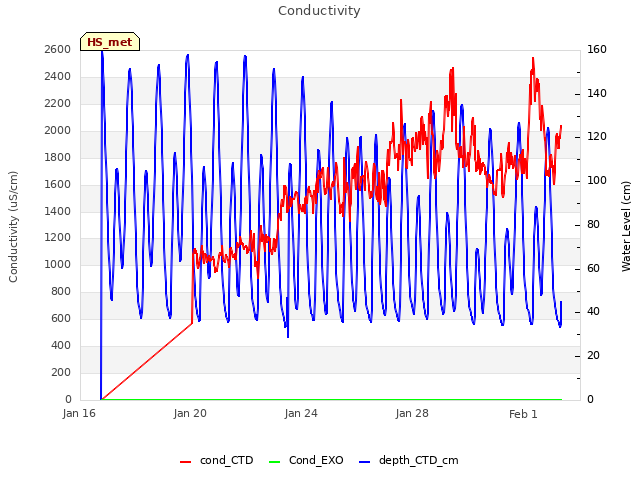The width and height of the screenshot is (640, 480).
Task: Click the Water Level (cm) axis title
Action: 626,227
